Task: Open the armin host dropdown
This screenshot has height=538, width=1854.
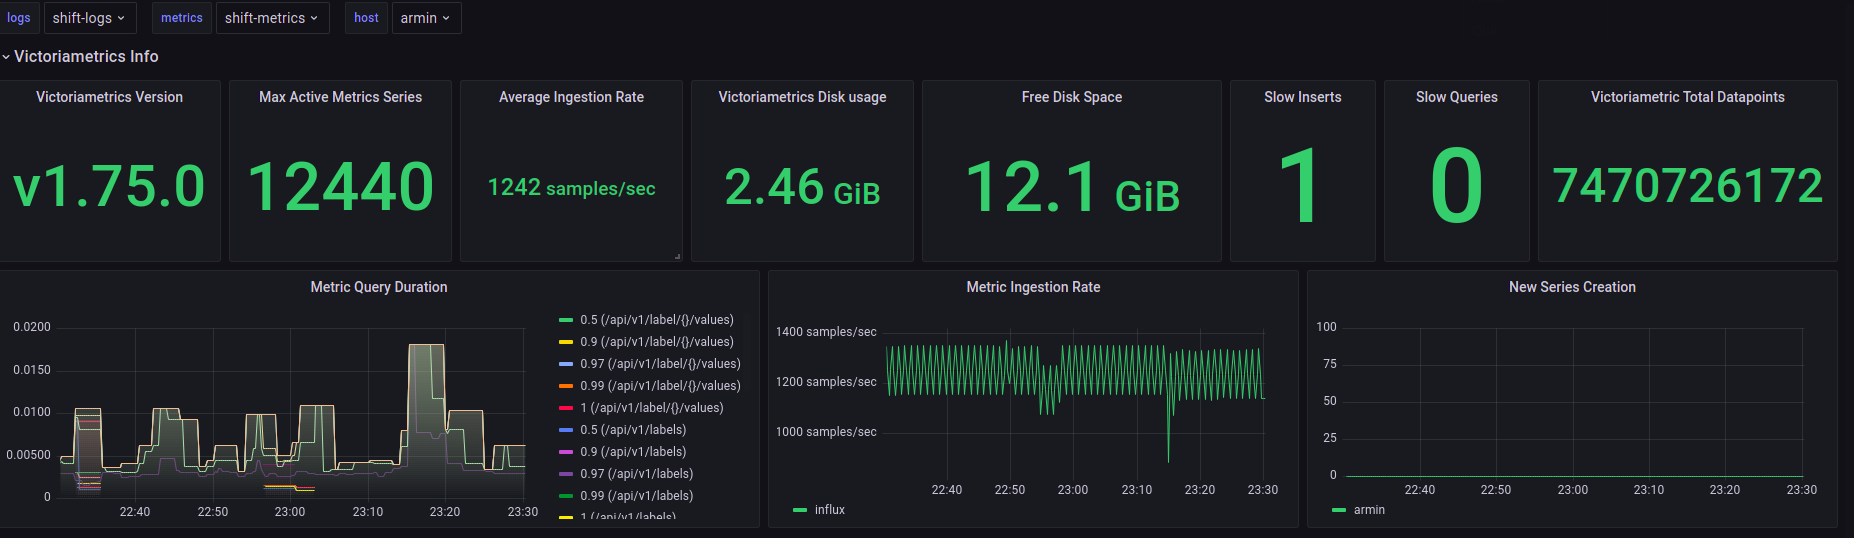Action: [426, 18]
